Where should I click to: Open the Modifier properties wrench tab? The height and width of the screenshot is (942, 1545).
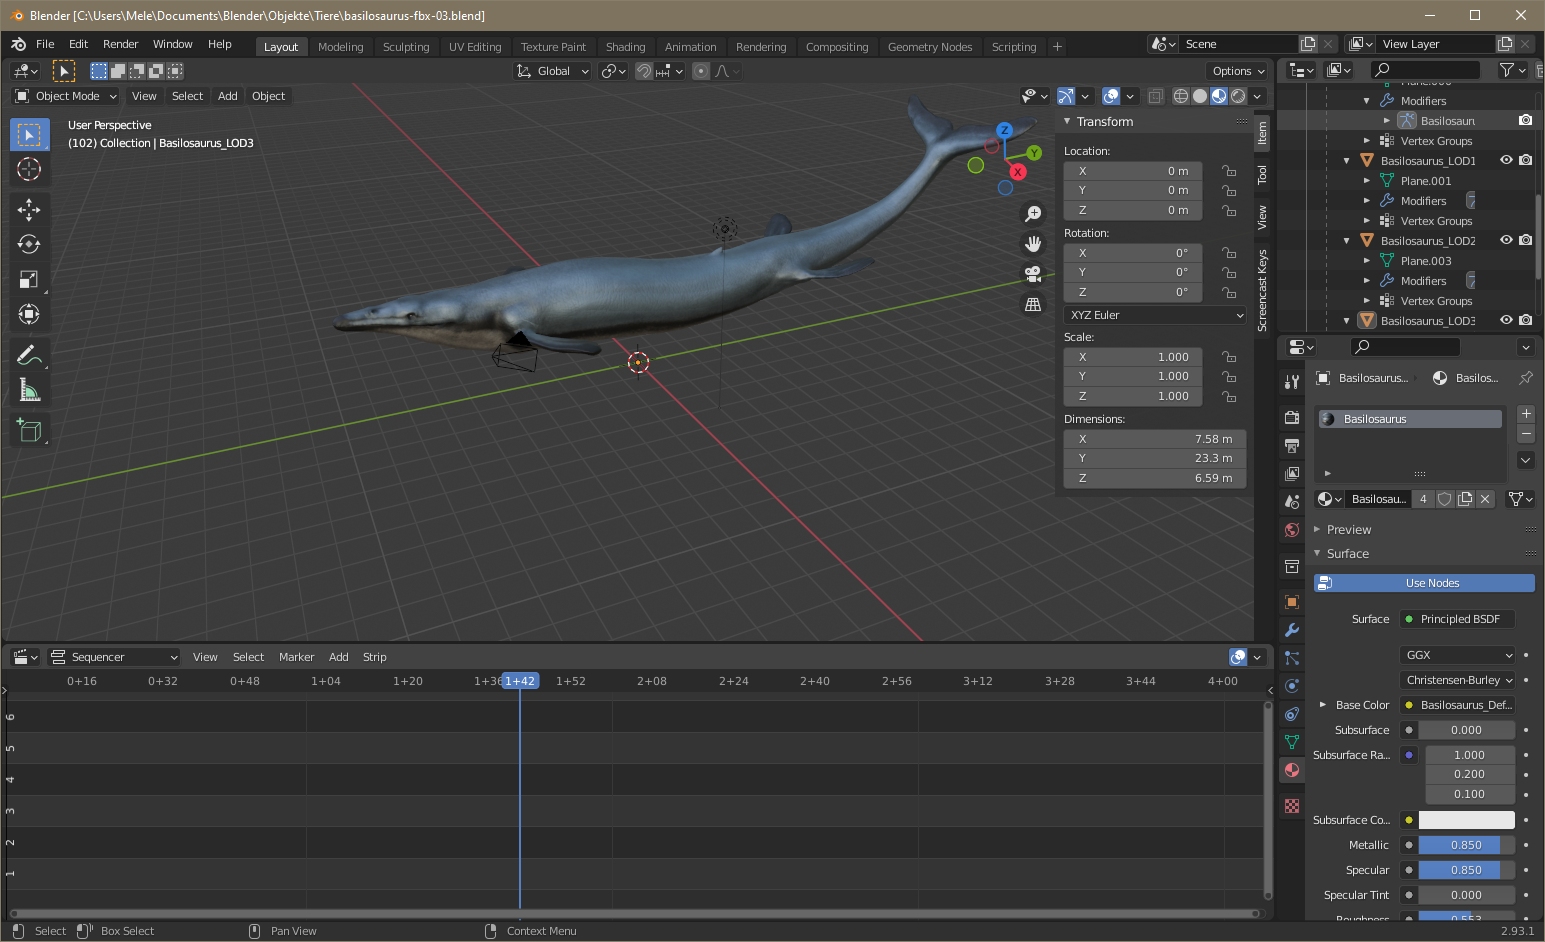(1292, 630)
